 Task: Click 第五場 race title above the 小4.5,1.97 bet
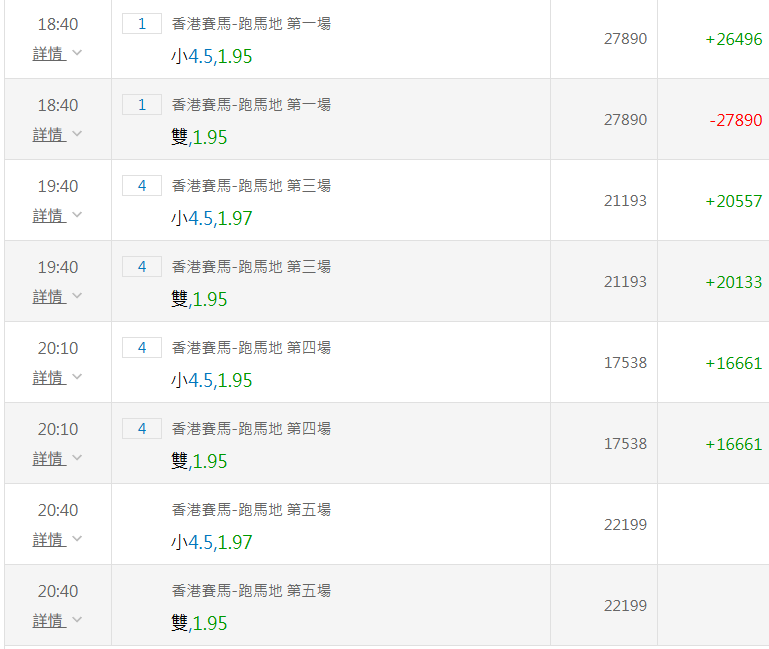251,510
